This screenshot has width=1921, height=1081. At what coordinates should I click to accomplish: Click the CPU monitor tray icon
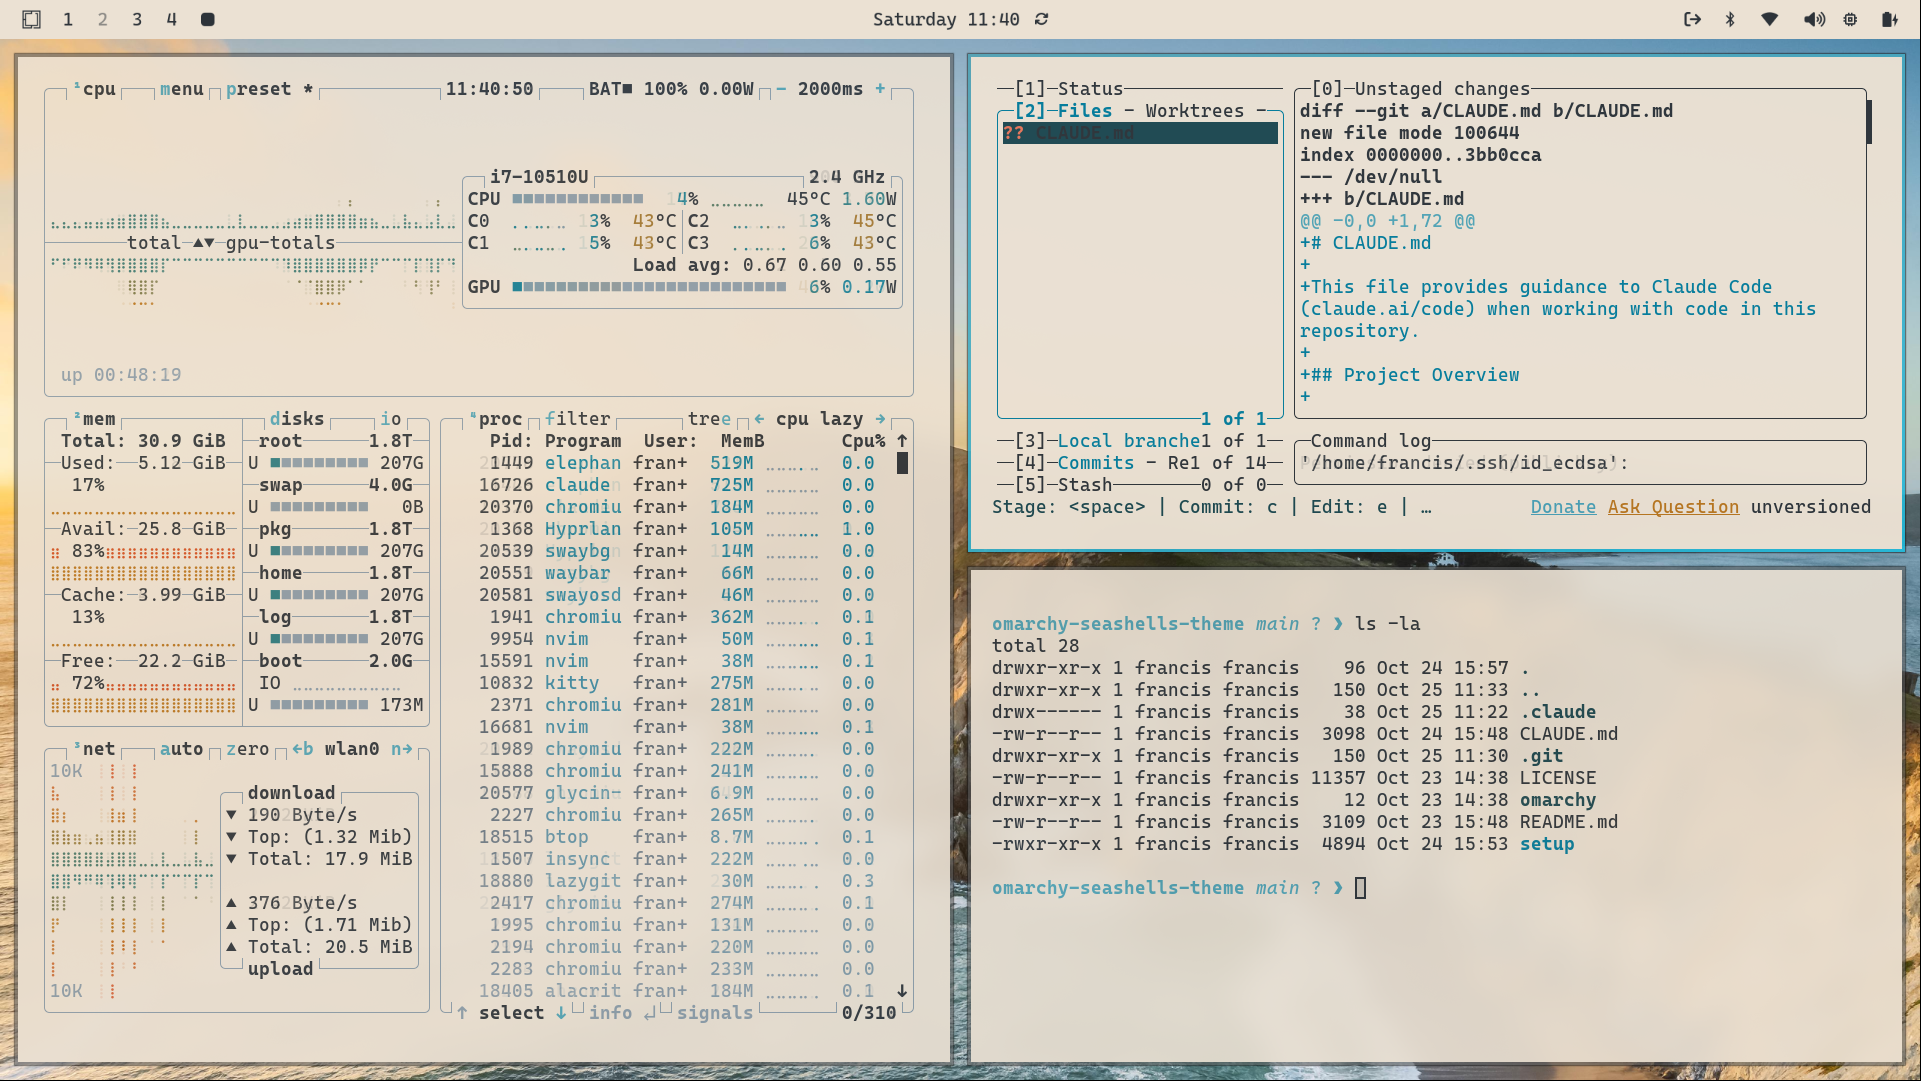pyautogui.click(x=1851, y=19)
